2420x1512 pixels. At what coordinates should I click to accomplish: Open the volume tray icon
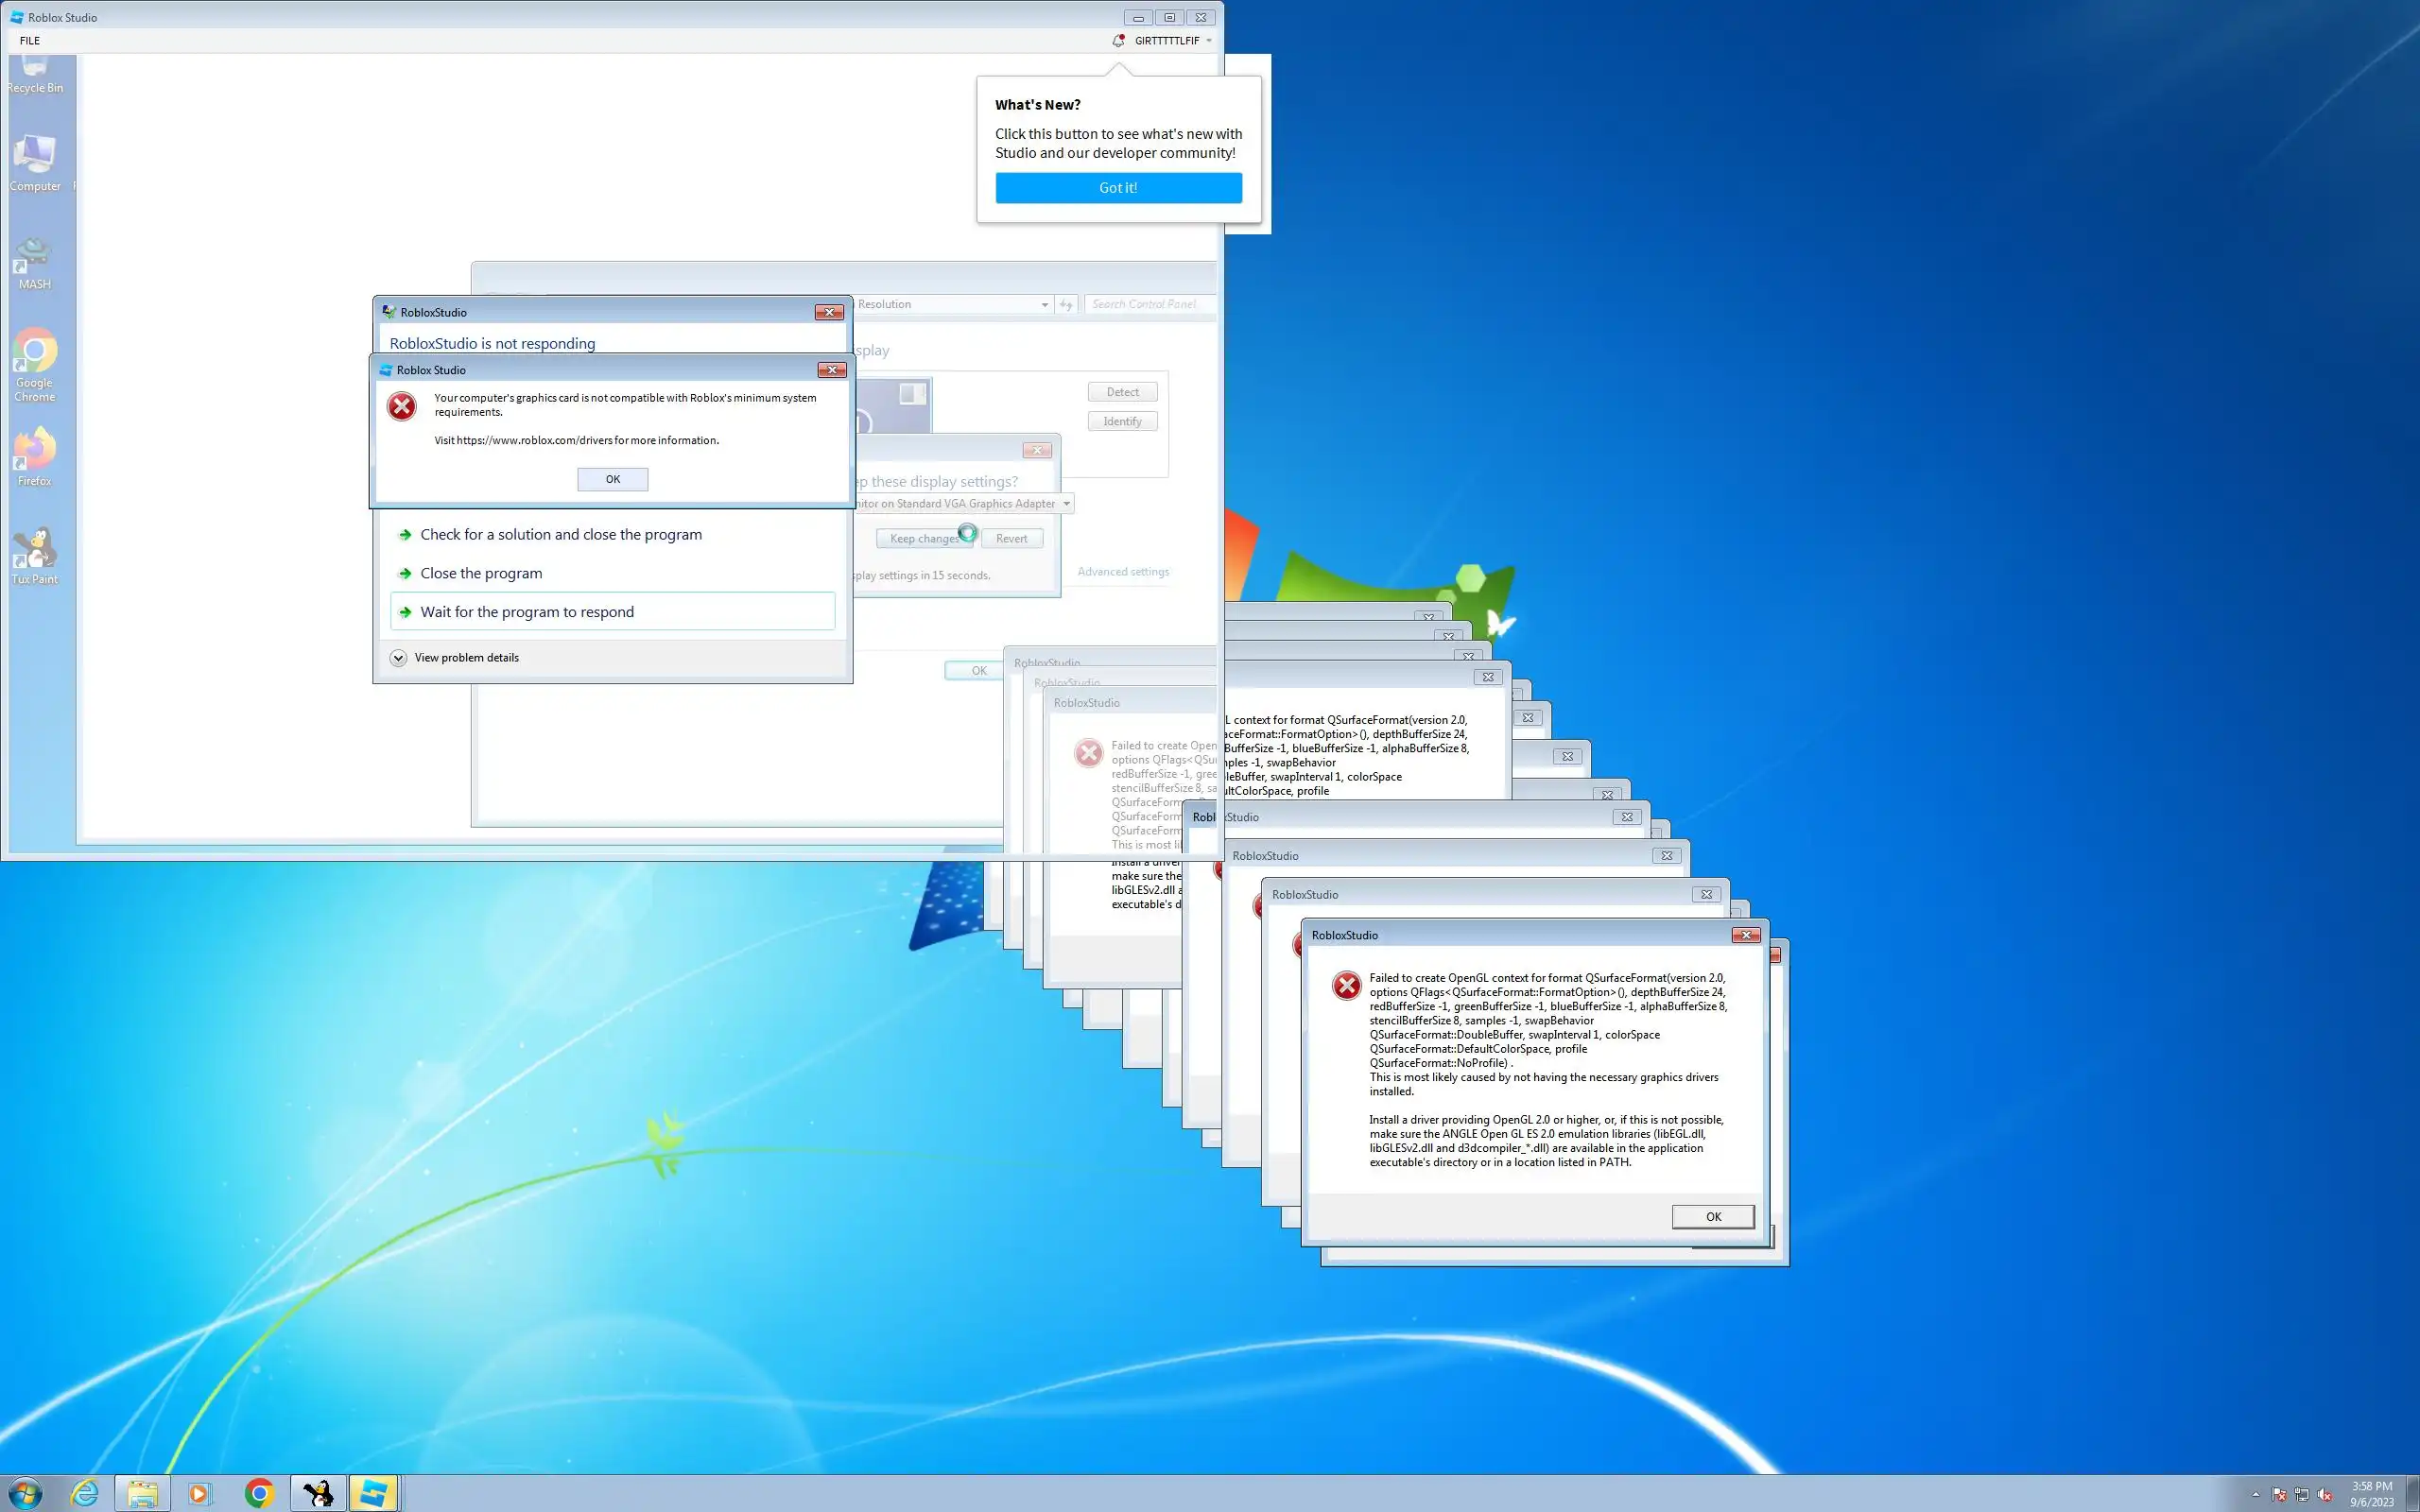tap(2325, 1495)
